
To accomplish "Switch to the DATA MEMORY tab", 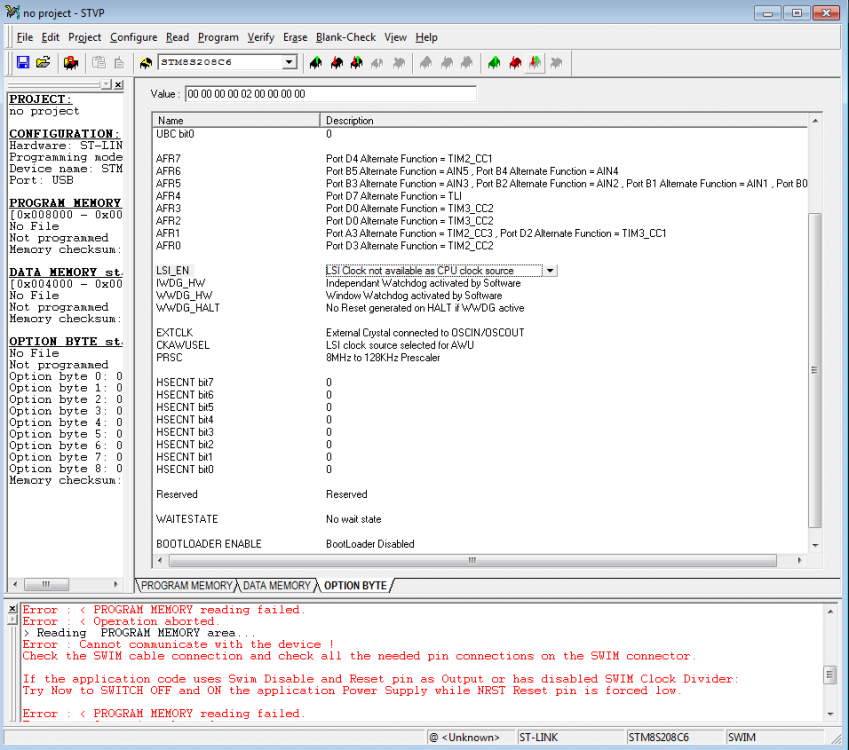I will click(277, 585).
